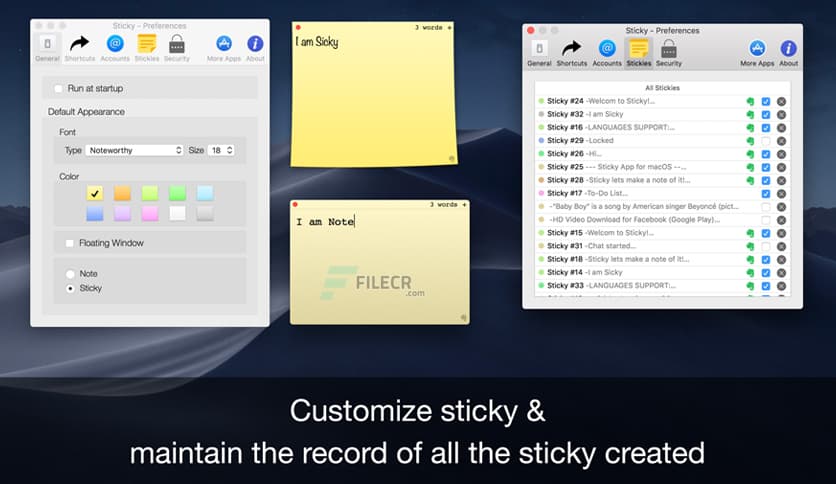This screenshot has height=484, width=836.
Task: Select row 'Sticky #25 --- Sticky App for macOS'
Action: [x=662, y=167]
